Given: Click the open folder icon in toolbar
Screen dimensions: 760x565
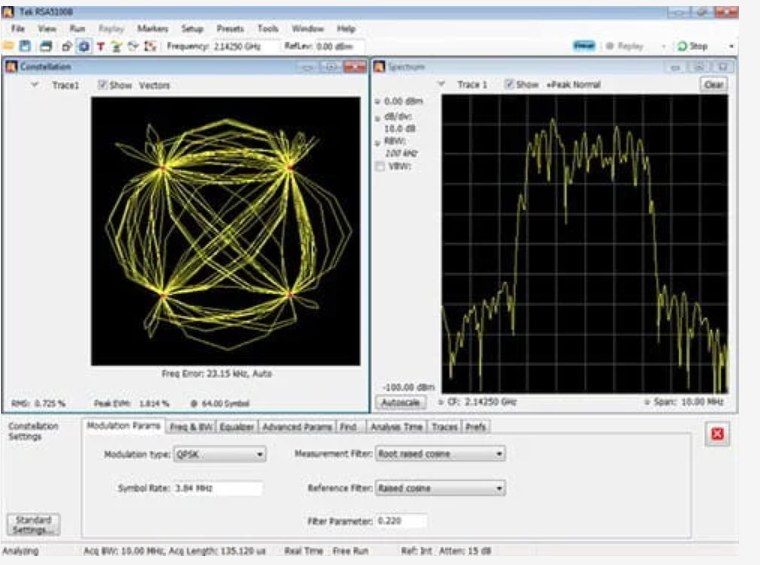Looking at the screenshot, I should [9, 46].
